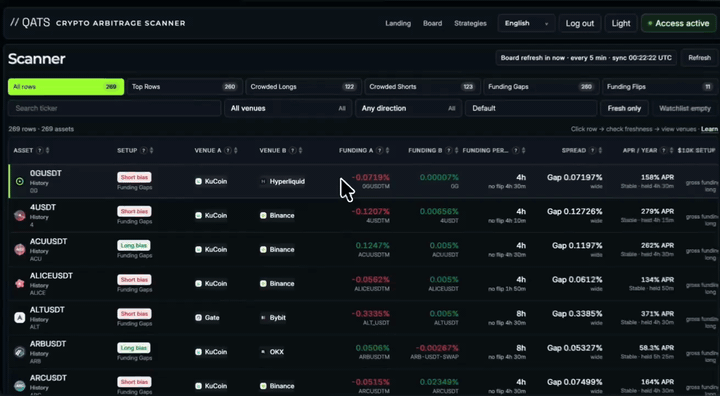
Task: Click the board refresh status text
Action: (586, 58)
